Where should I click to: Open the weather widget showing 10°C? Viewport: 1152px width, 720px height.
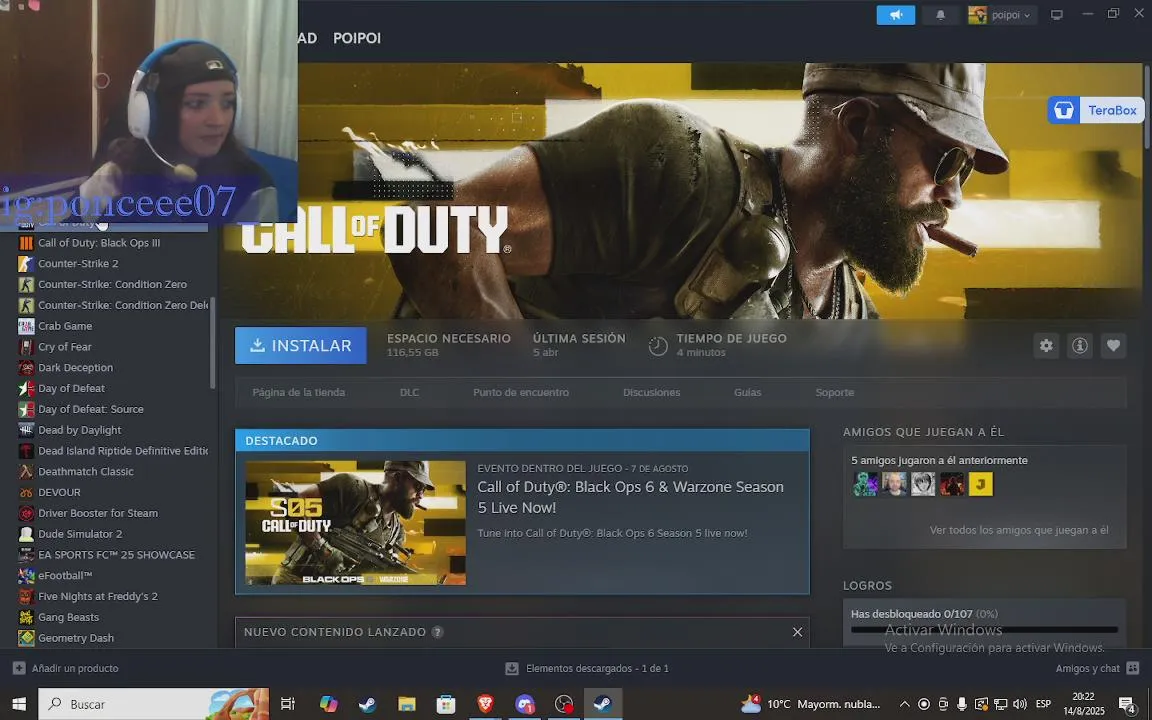click(810, 704)
